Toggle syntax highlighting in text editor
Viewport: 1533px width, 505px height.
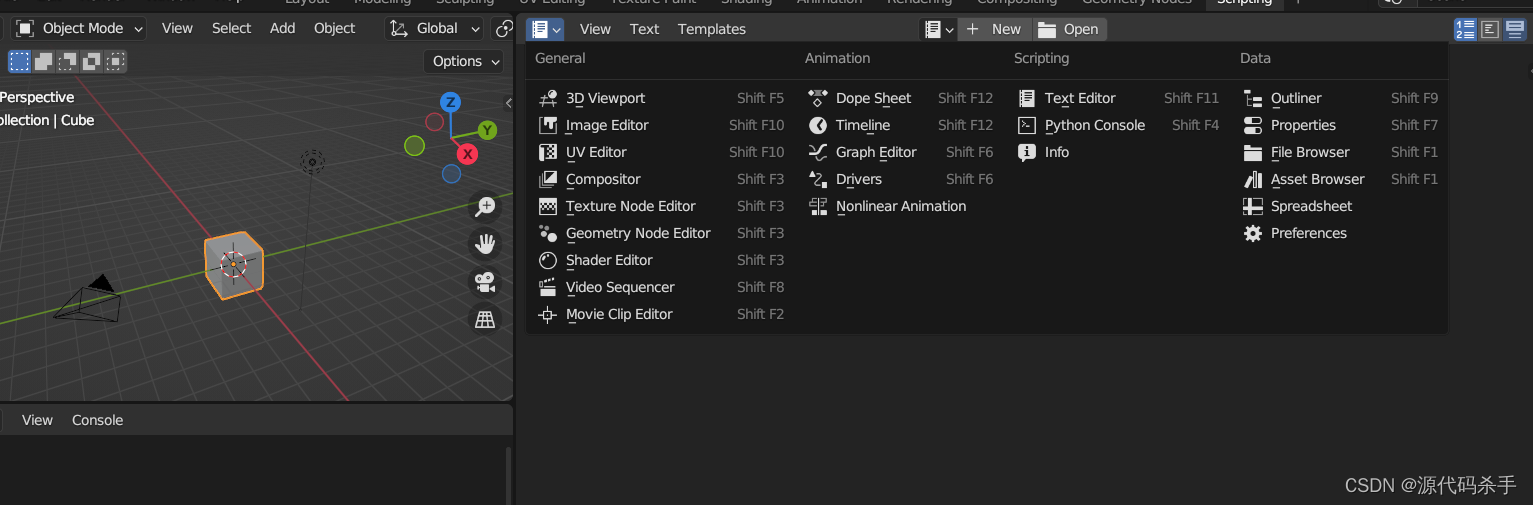coord(1514,30)
